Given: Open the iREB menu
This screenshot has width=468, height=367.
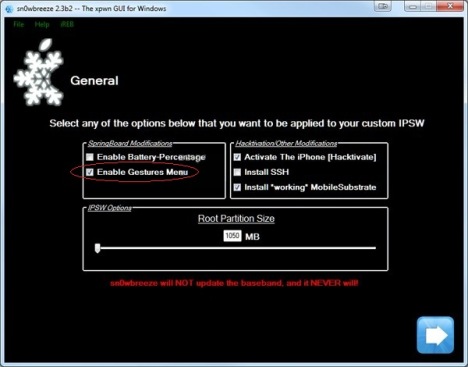Looking at the screenshot, I should [x=67, y=24].
